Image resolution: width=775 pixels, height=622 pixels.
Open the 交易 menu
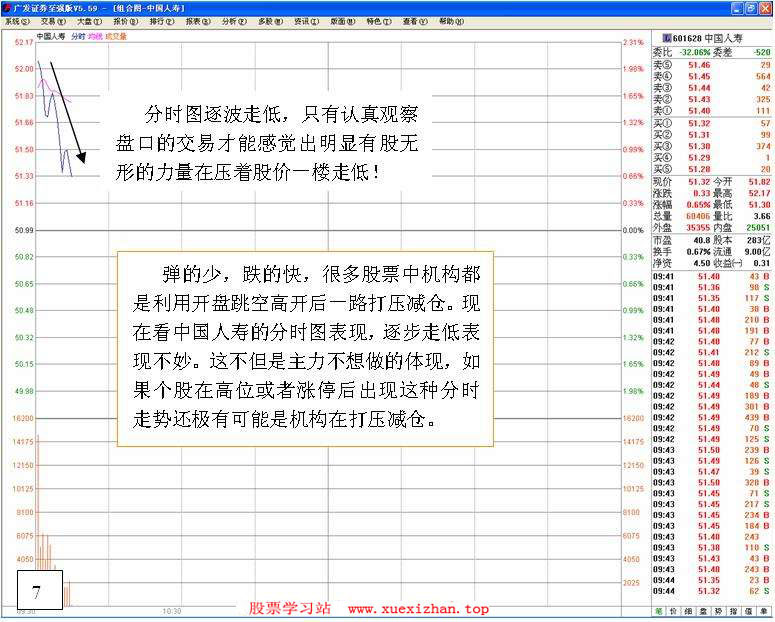[x=53, y=22]
